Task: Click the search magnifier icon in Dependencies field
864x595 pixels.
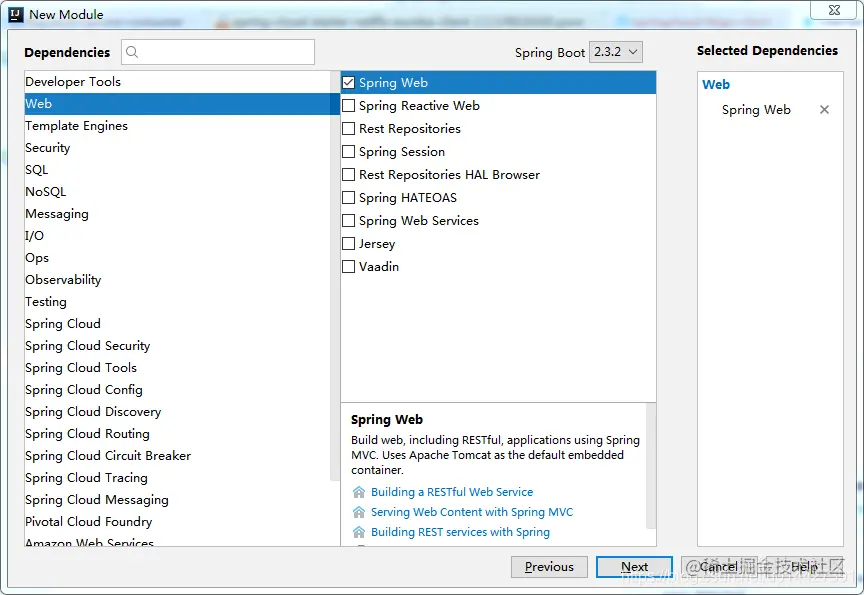Action: pyautogui.click(x=132, y=52)
